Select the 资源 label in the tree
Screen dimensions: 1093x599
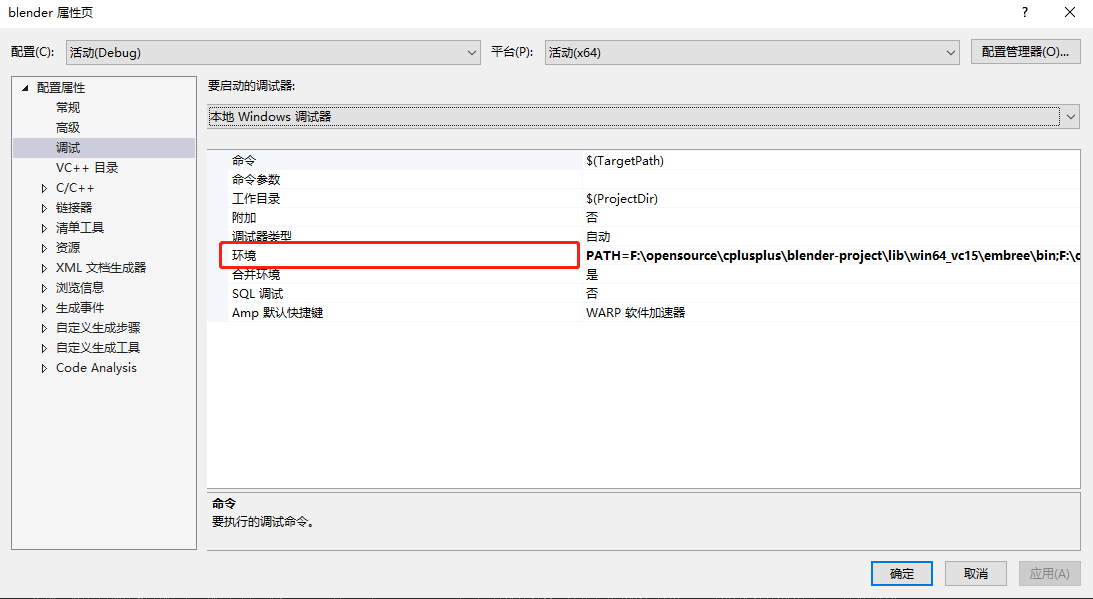(x=68, y=248)
